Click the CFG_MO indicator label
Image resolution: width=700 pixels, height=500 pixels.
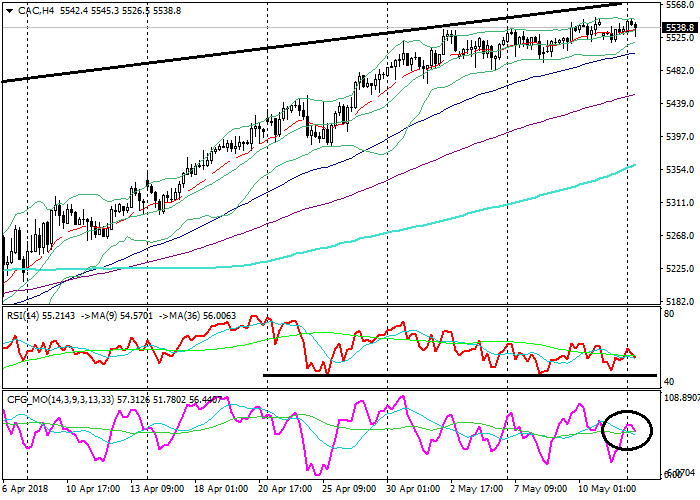30,398
